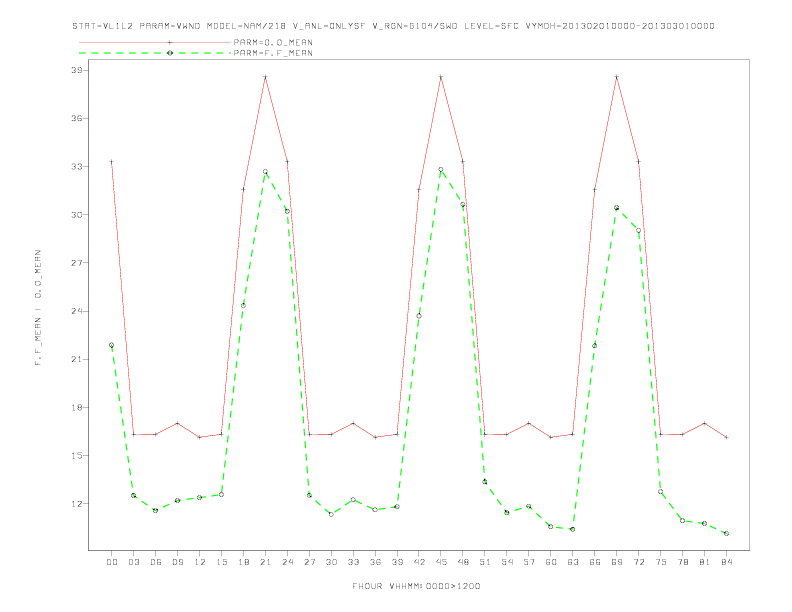Viewport: 792px width, 612px height.
Task: Click x-axis tick label 57
Action: tap(529, 562)
